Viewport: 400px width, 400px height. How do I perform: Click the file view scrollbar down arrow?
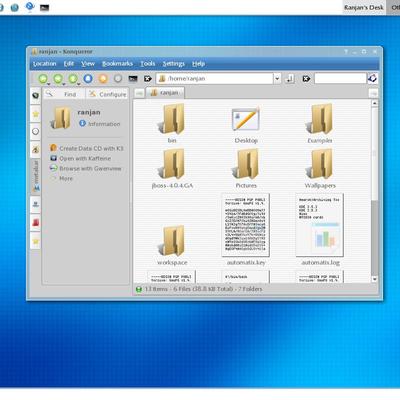click(375, 279)
